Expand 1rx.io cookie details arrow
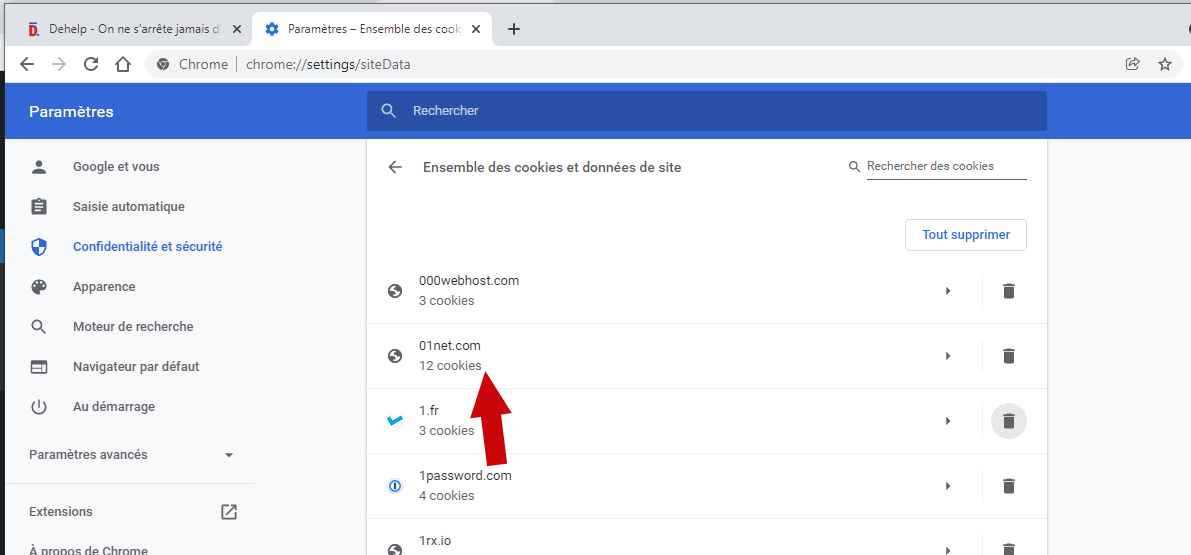 click(948, 550)
